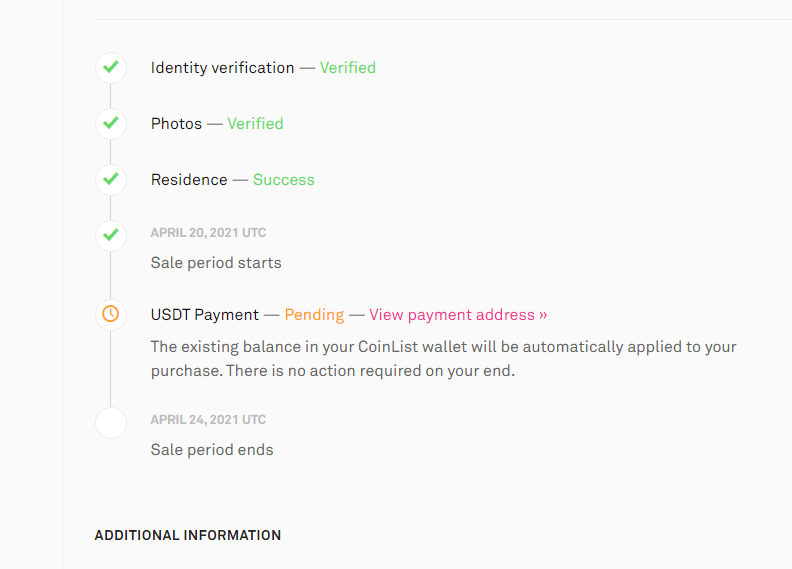Click the empty circle for Sale period ends
The height and width of the screenshot is (569, 792).
111,423
